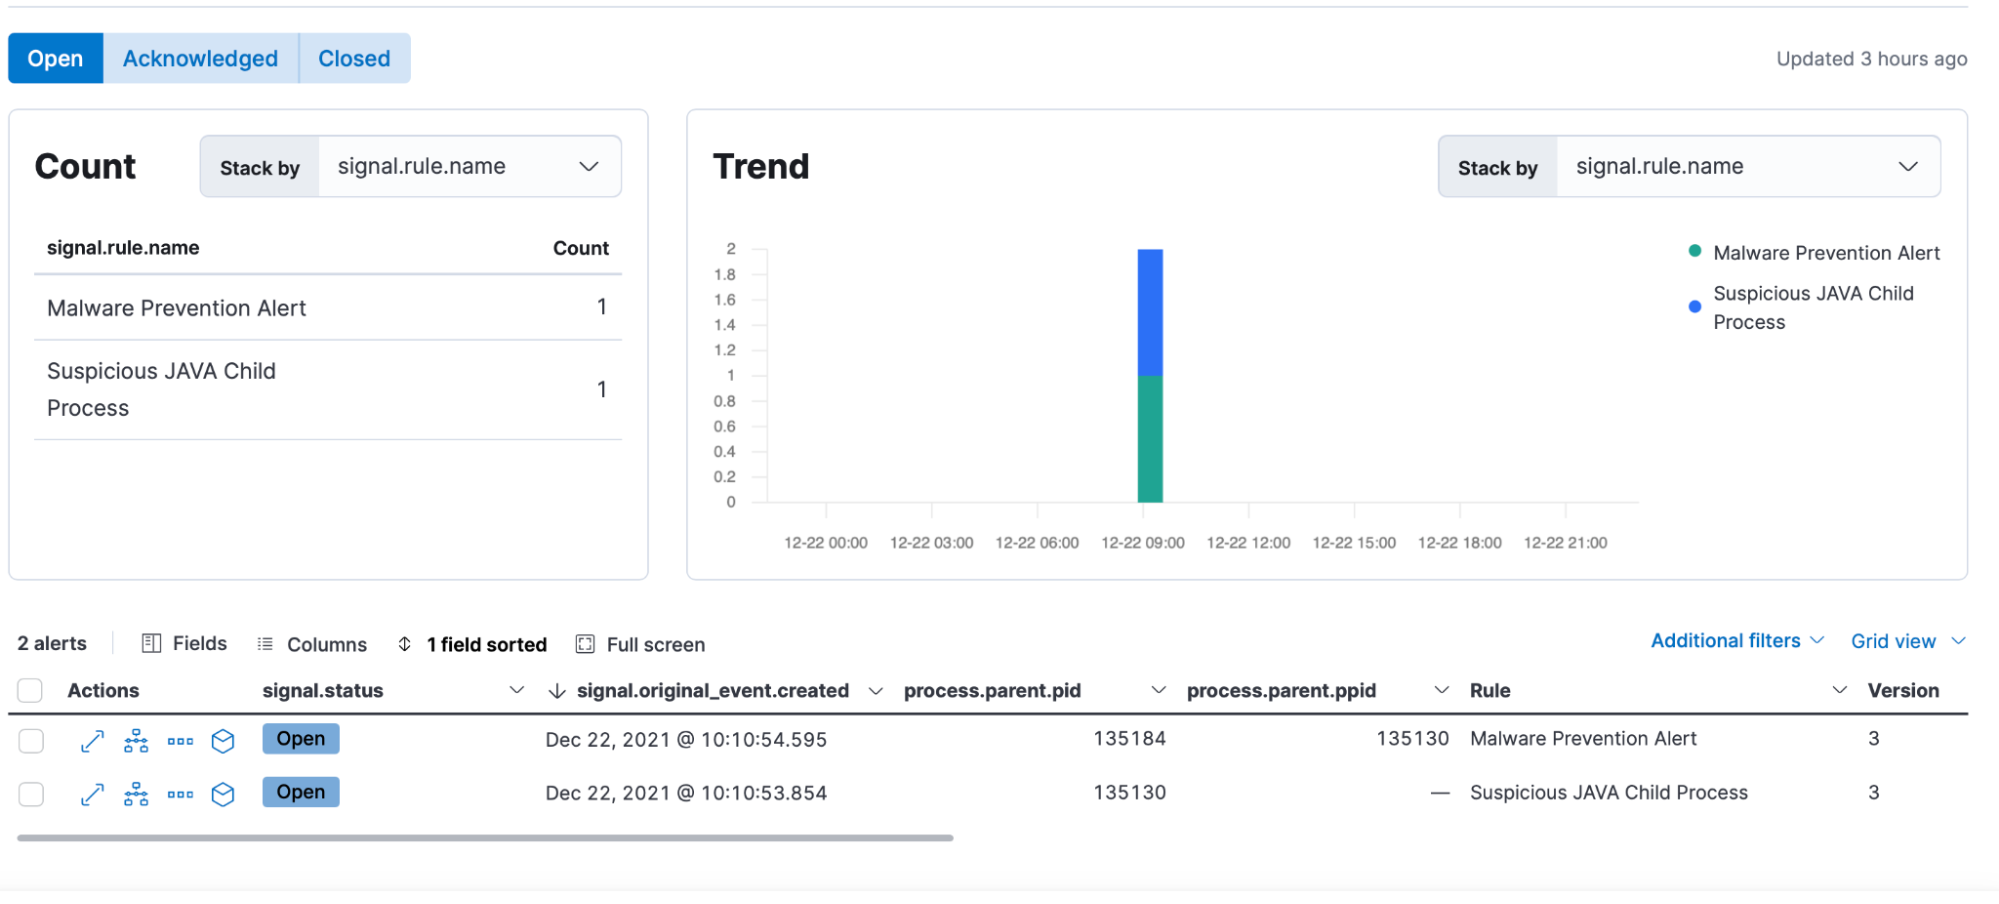The image size is (1999, 904).
Task: Open more actions for Malware Prevention Alert row
Action: point(180,741)
